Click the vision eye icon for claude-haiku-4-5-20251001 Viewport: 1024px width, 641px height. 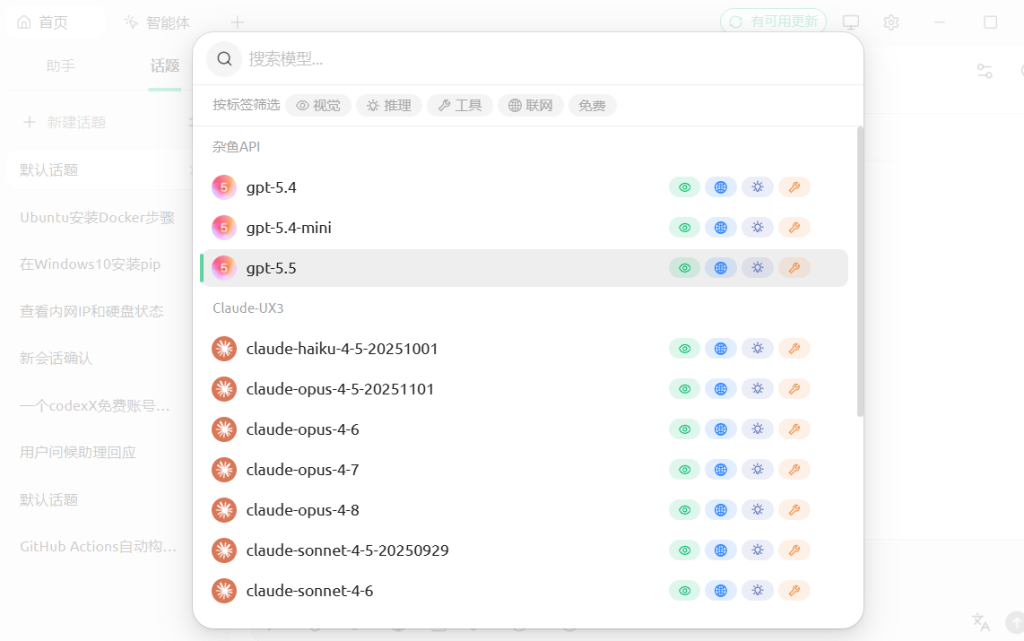pos(684,349)
